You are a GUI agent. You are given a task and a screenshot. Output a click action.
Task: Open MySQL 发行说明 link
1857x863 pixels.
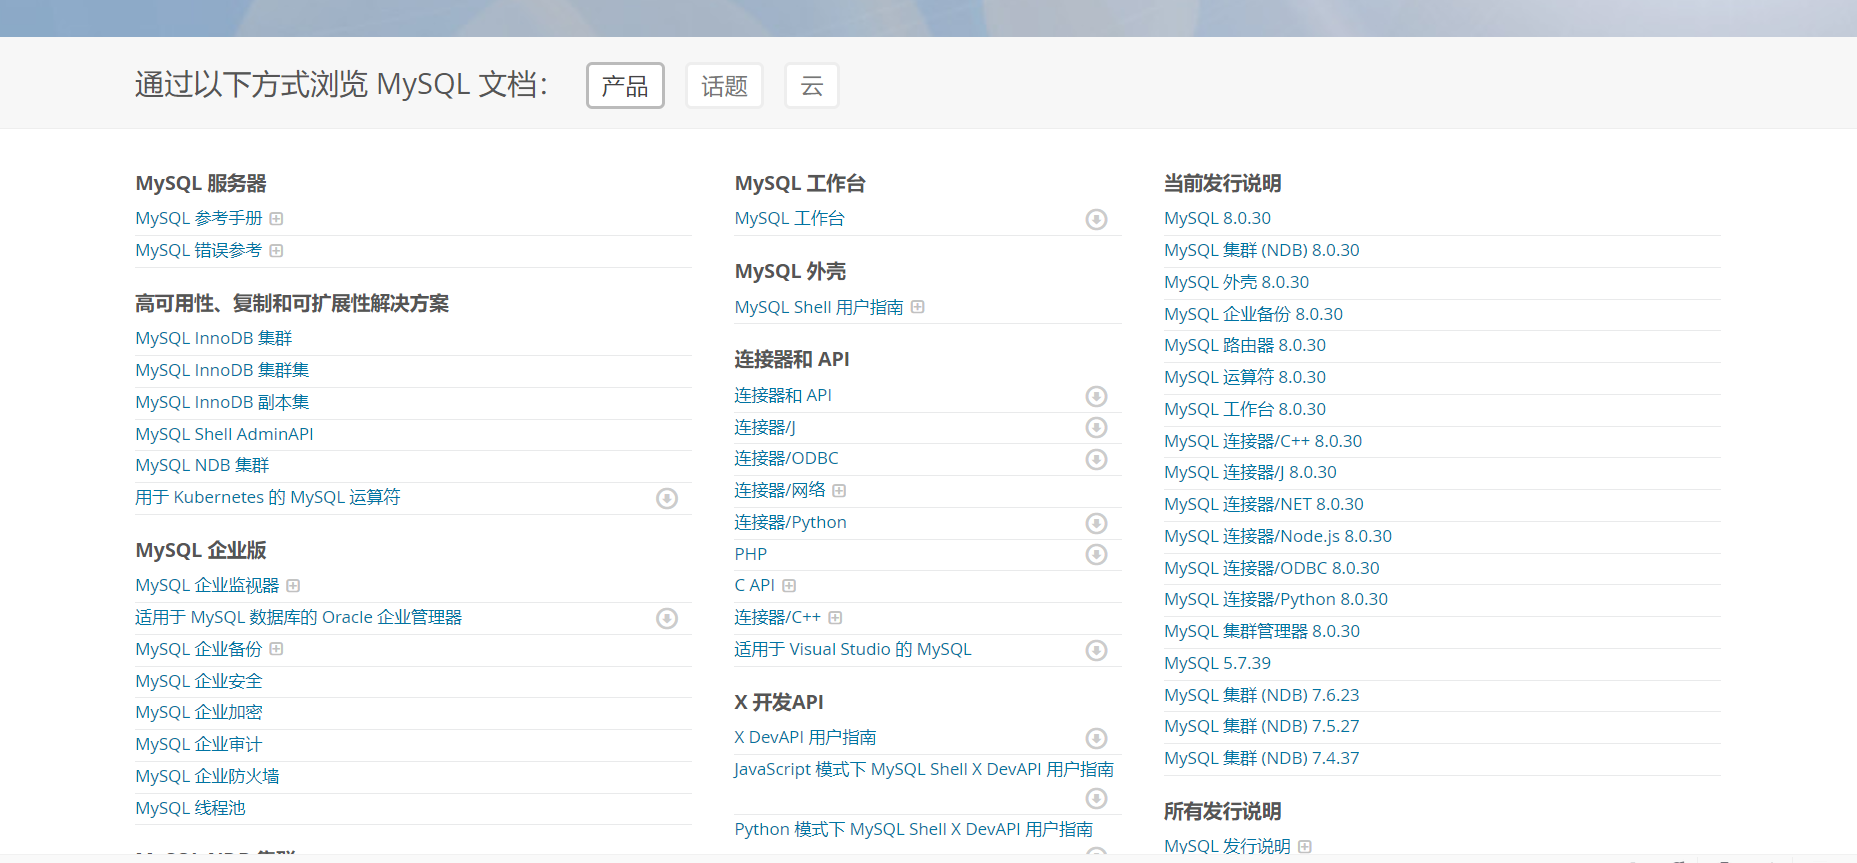[x=1227, y=846]
